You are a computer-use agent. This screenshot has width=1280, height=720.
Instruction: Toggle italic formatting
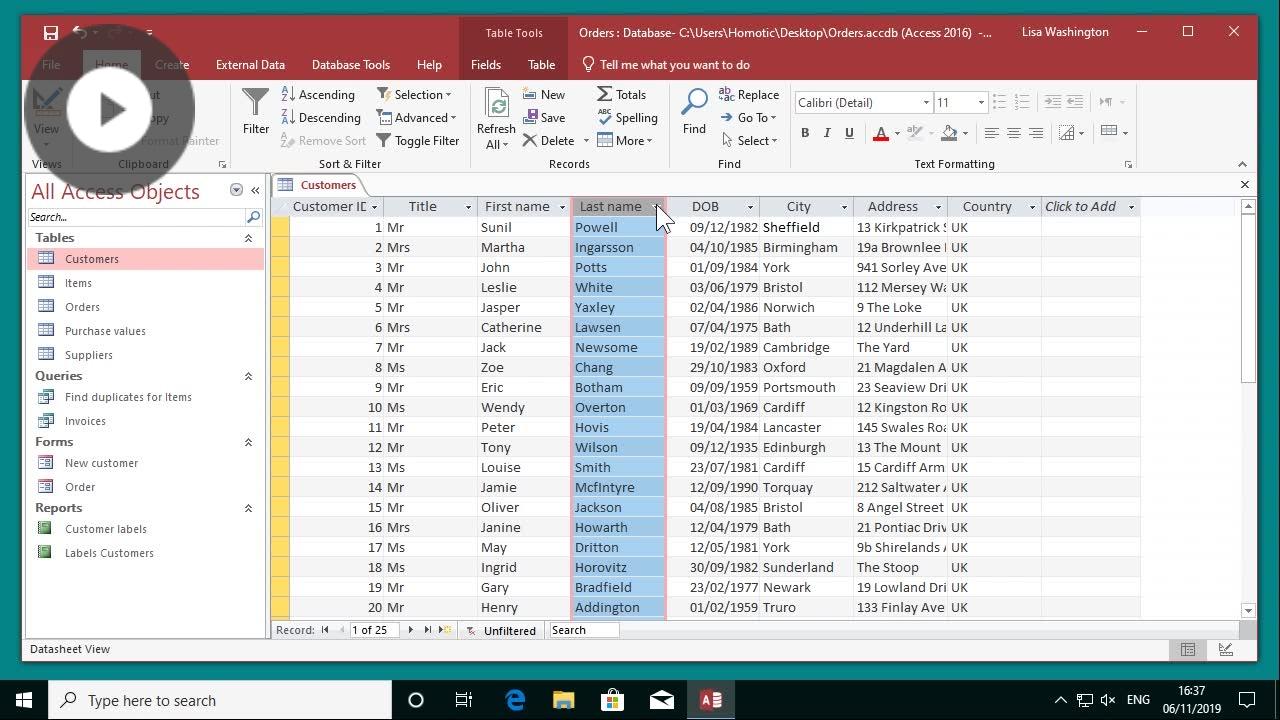pos(826,132)
